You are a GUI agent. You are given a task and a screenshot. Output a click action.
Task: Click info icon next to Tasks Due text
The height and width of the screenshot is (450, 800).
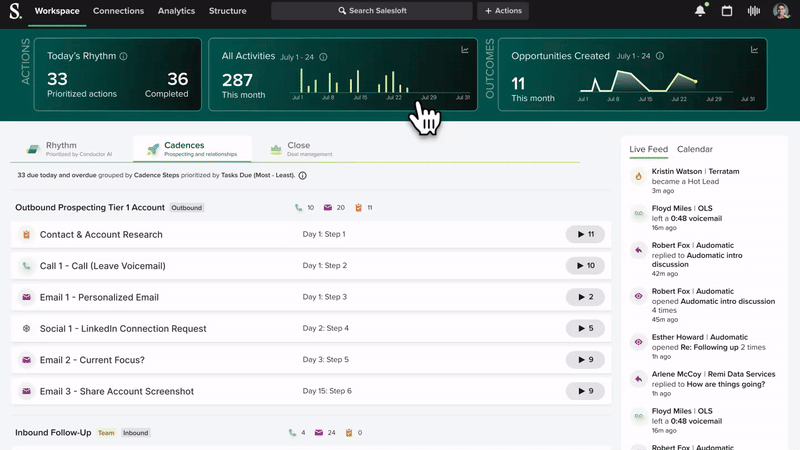pyautogui.click(x=303, y=176)
